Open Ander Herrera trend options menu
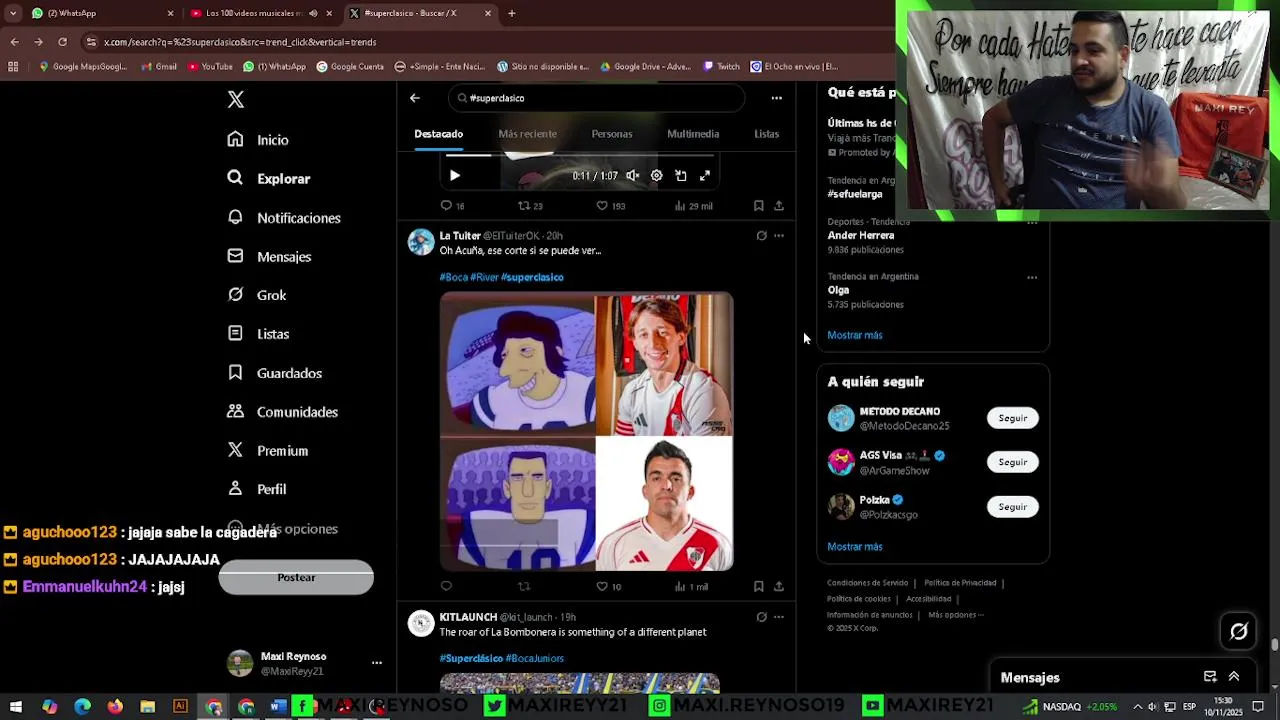 click(x=1032, y=223)
